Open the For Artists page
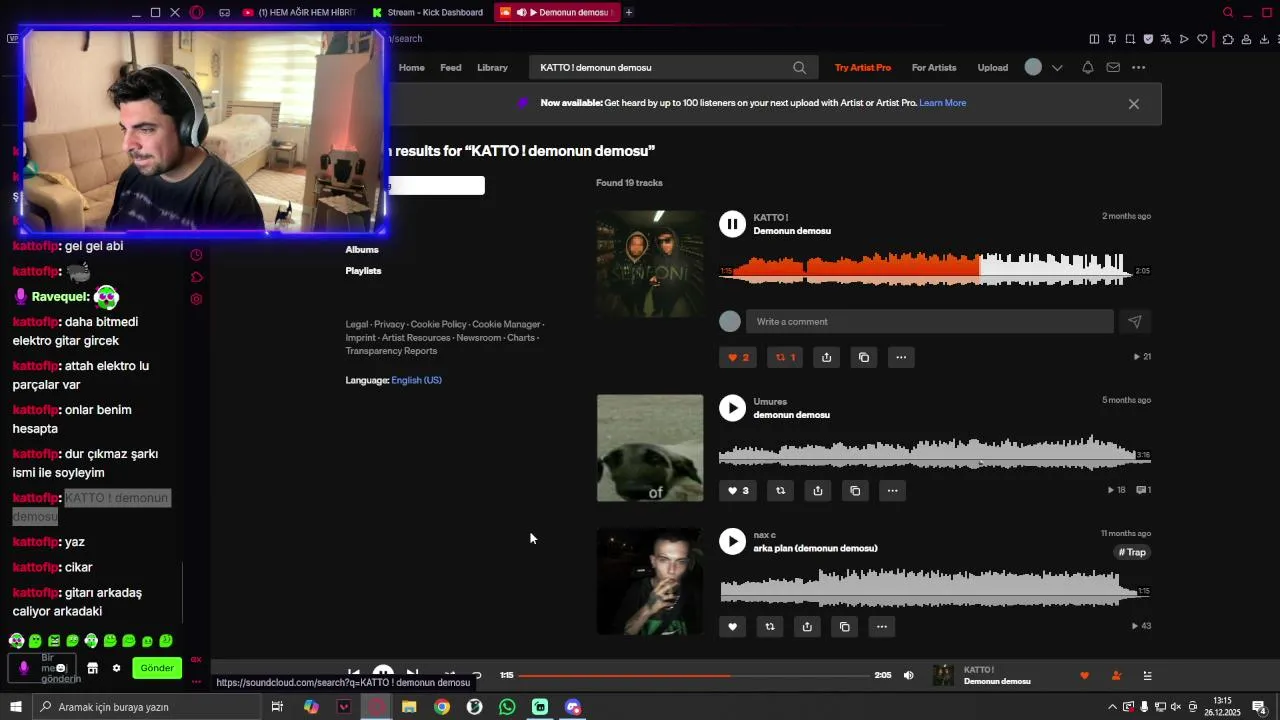Screen dimensions: 1280x720 (934, 68)
